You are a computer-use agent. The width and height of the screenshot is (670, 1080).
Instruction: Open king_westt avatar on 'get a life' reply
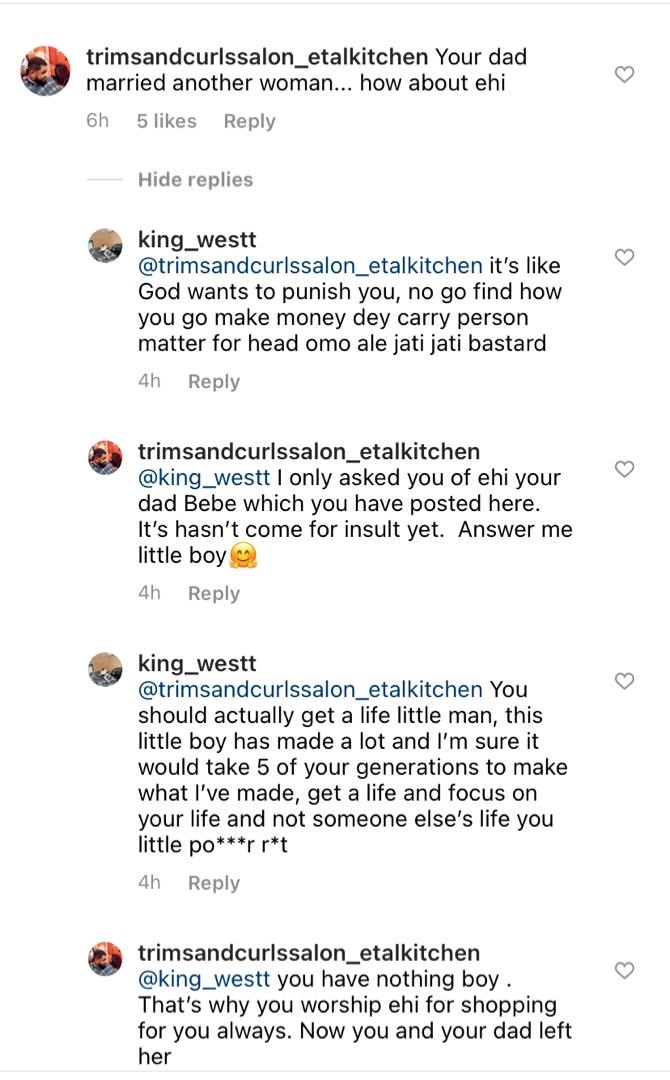click(x=106, y=669)
